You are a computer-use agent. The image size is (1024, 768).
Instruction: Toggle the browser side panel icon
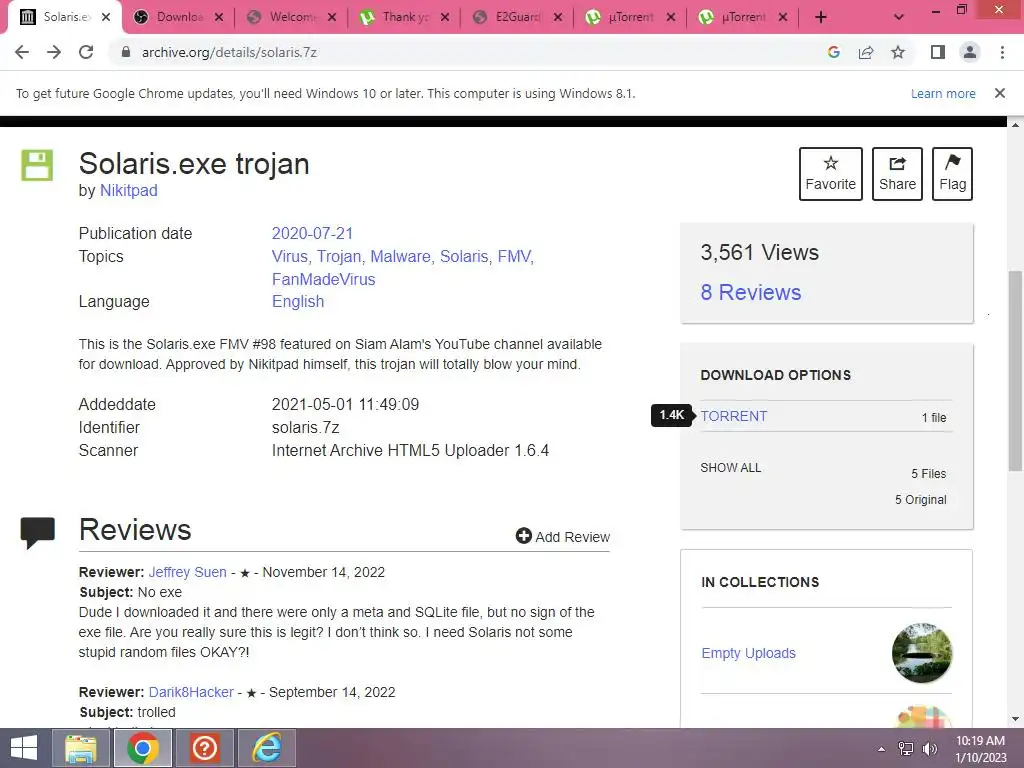coord(938,52)
